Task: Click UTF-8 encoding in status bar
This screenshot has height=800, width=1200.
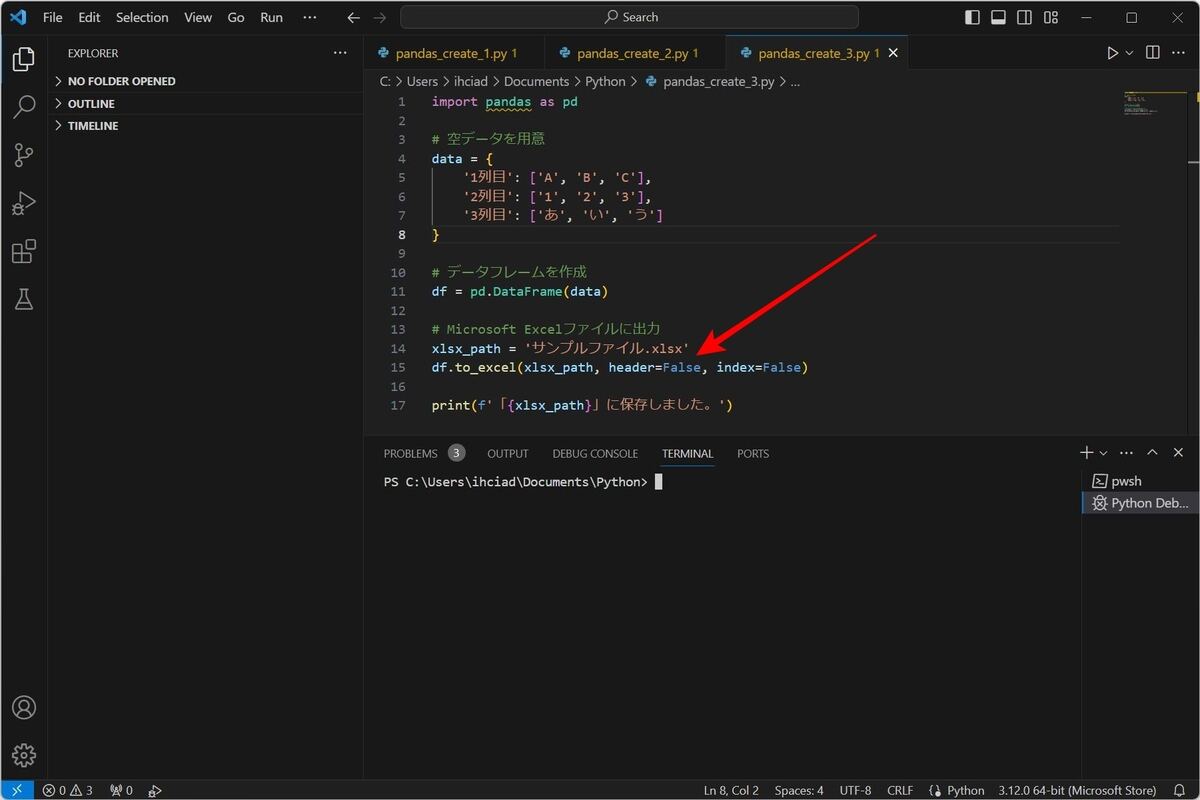Action: pyautogui.click(x=855, y=790)
